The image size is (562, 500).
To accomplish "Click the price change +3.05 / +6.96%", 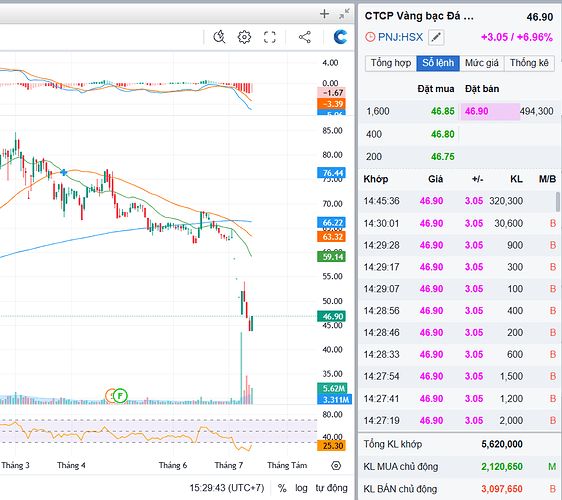I will point(517,37).
